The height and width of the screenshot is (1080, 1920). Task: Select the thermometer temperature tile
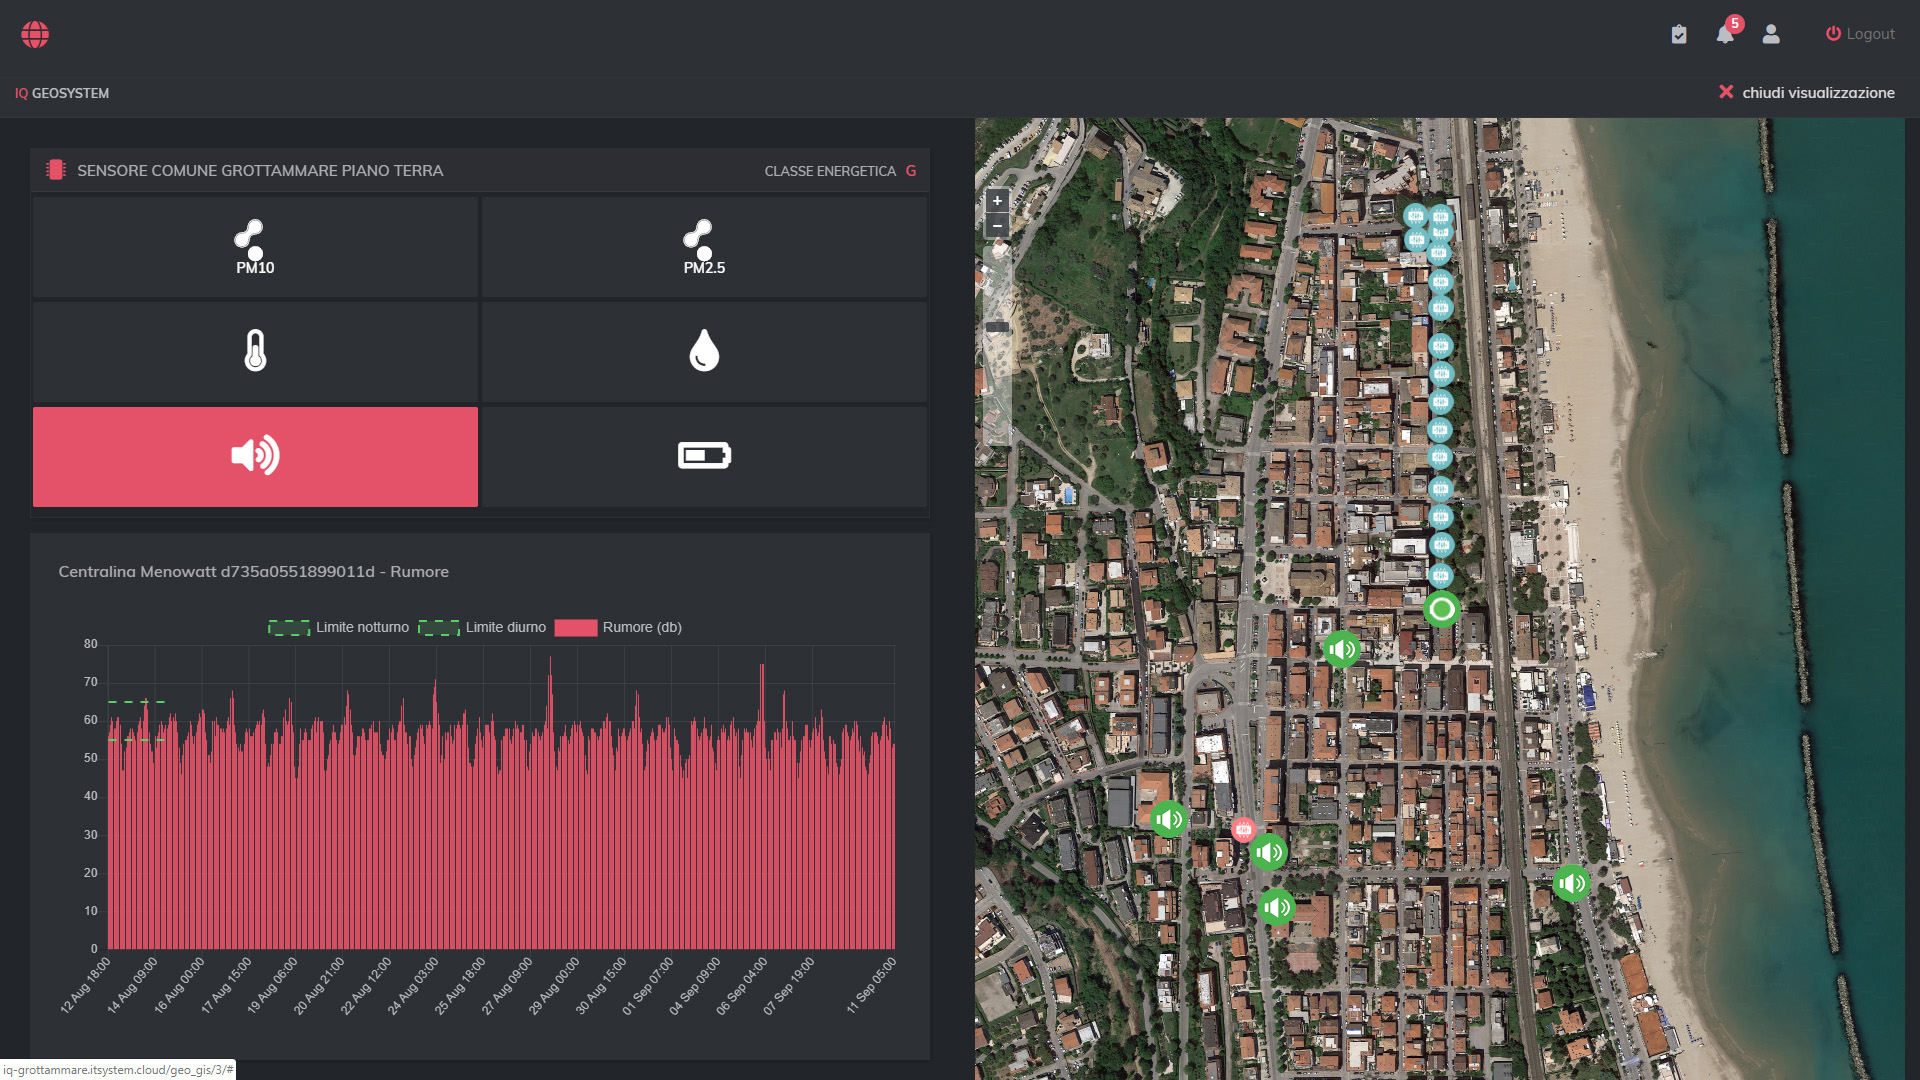point(255,351)
